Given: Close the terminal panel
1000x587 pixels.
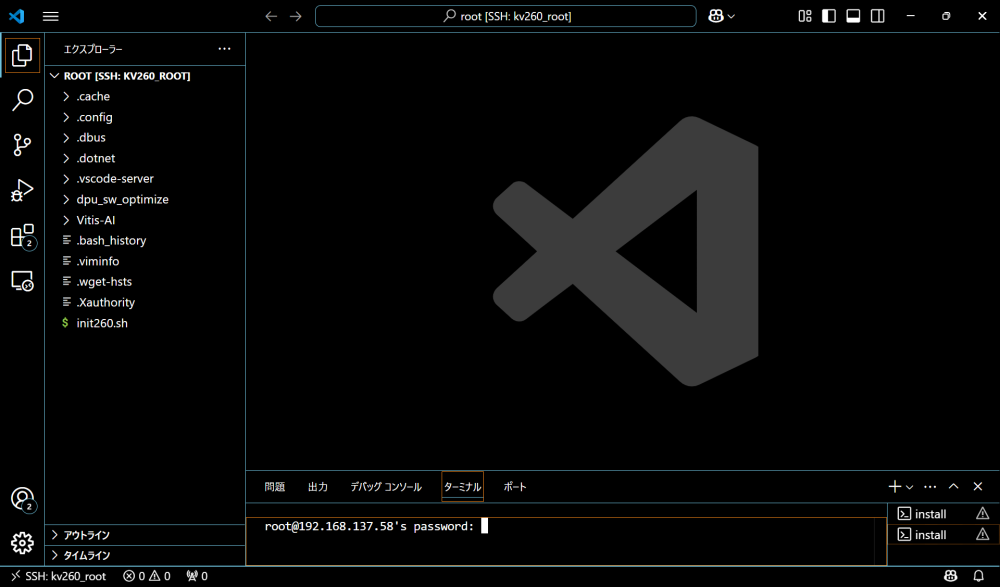Looking at the screenshot, I should coord(978,487).
